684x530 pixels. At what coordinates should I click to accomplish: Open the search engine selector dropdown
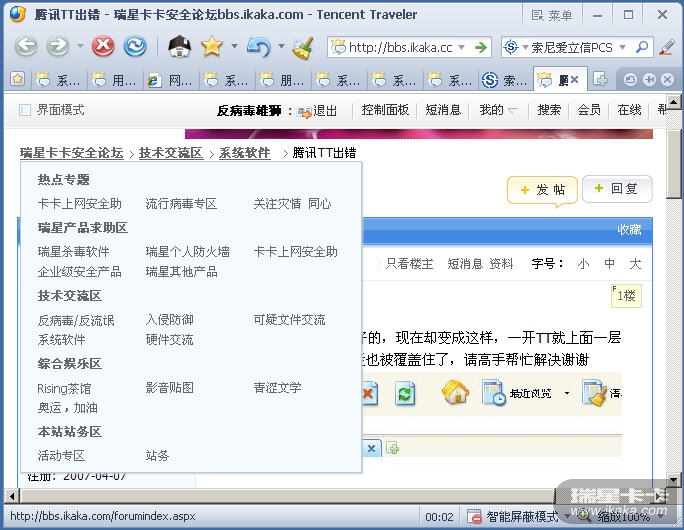pyautogui.click(x=525, y=47)
